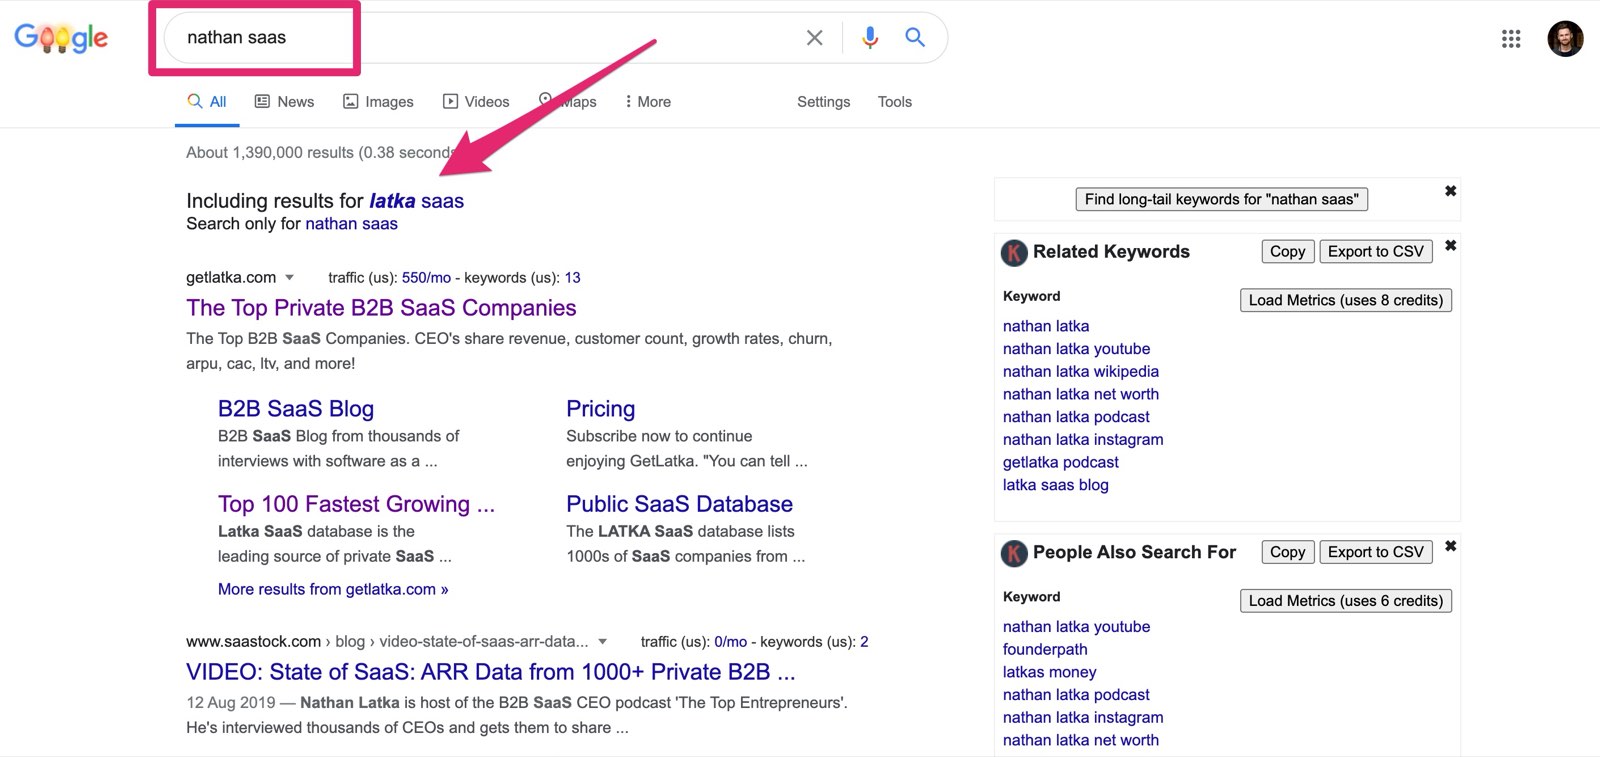
Task: Switch to the Videos tab
Action: [476, 102]
